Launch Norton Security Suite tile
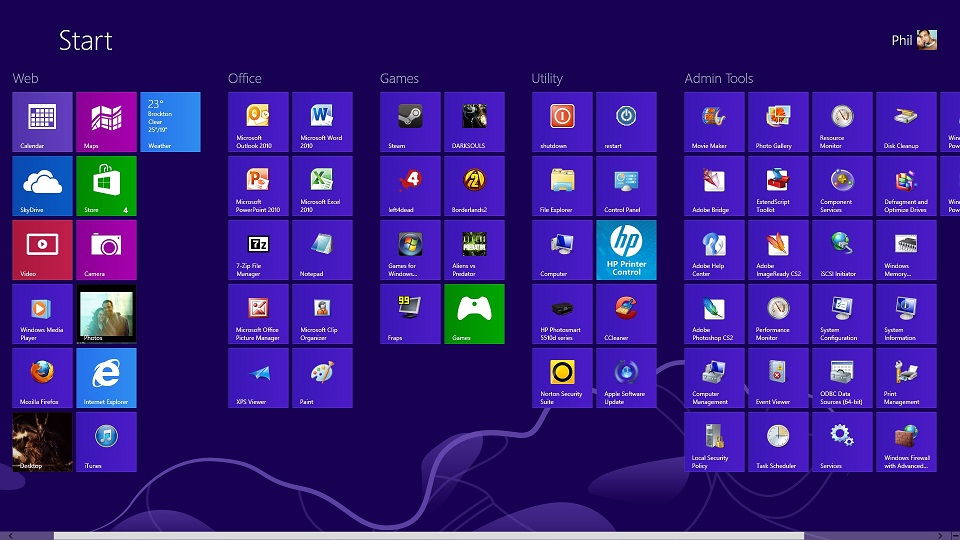This screenshot has height=540, width=960. pyautogui.click(x=562, y=378)
